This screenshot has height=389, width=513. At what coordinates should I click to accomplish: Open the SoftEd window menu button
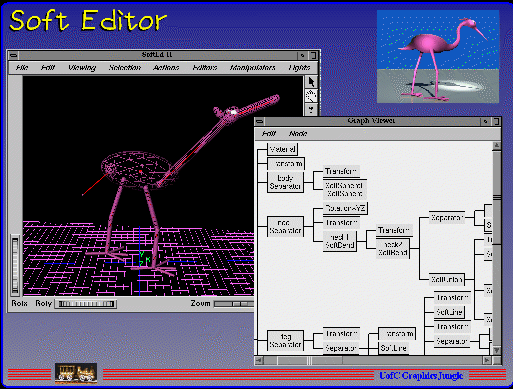tap(13, 55)
